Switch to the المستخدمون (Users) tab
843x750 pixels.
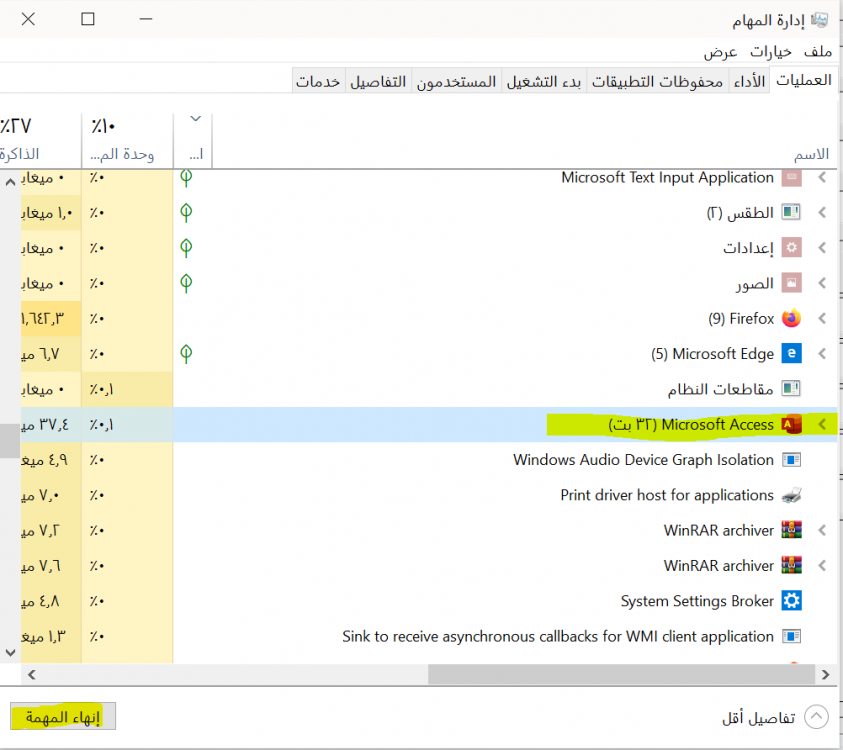pyautogui.click(x=456, y=81)
